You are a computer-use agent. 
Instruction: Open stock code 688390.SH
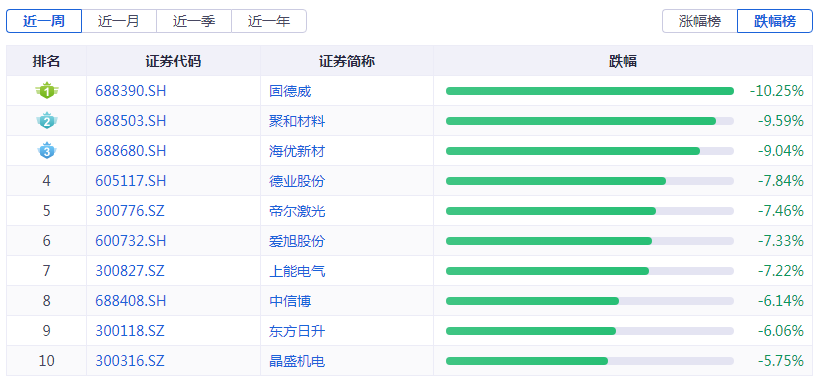pyautogui.click(x=131, y=91)
